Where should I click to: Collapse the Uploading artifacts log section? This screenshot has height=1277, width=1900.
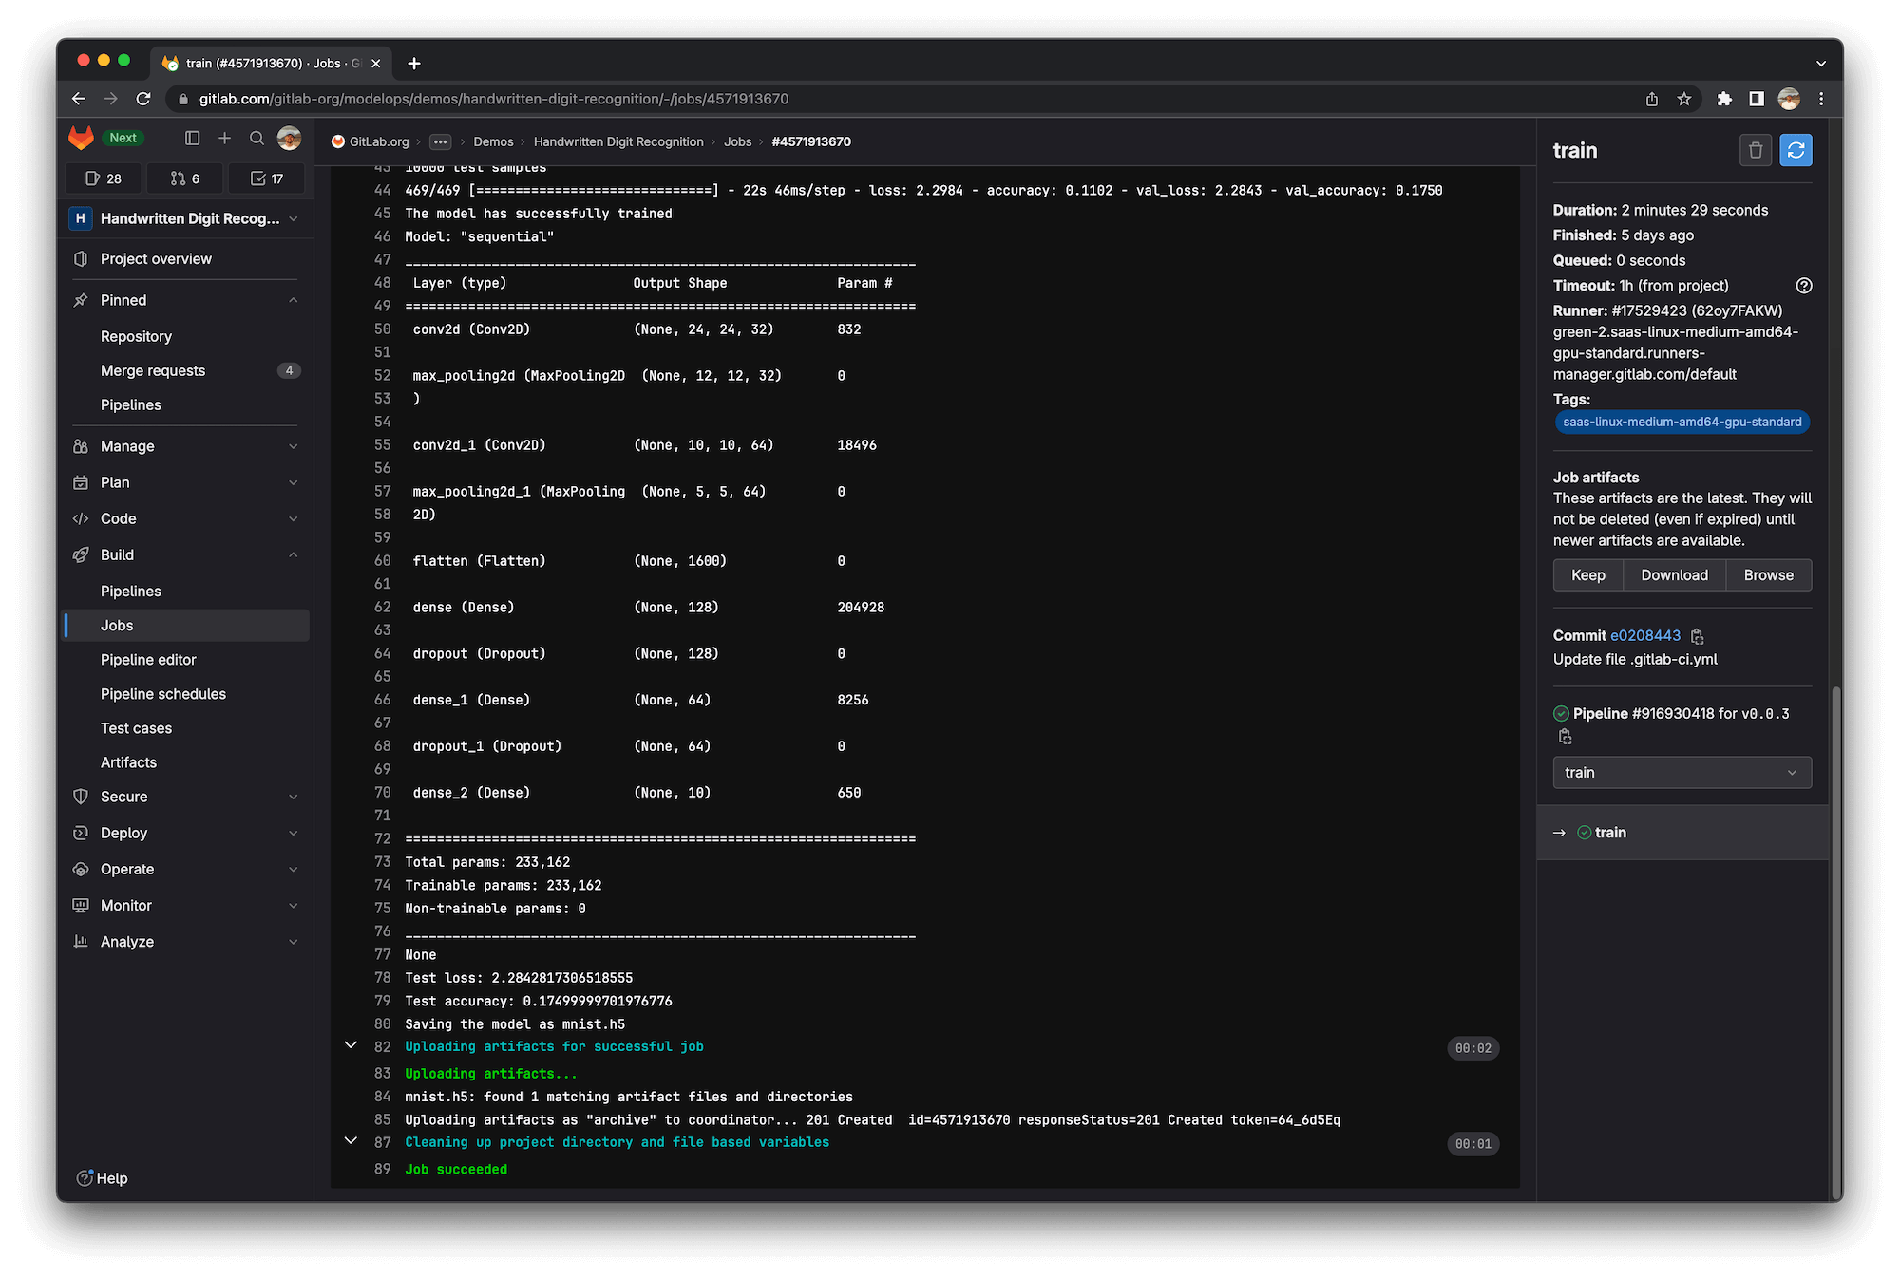pos(351,1045)
